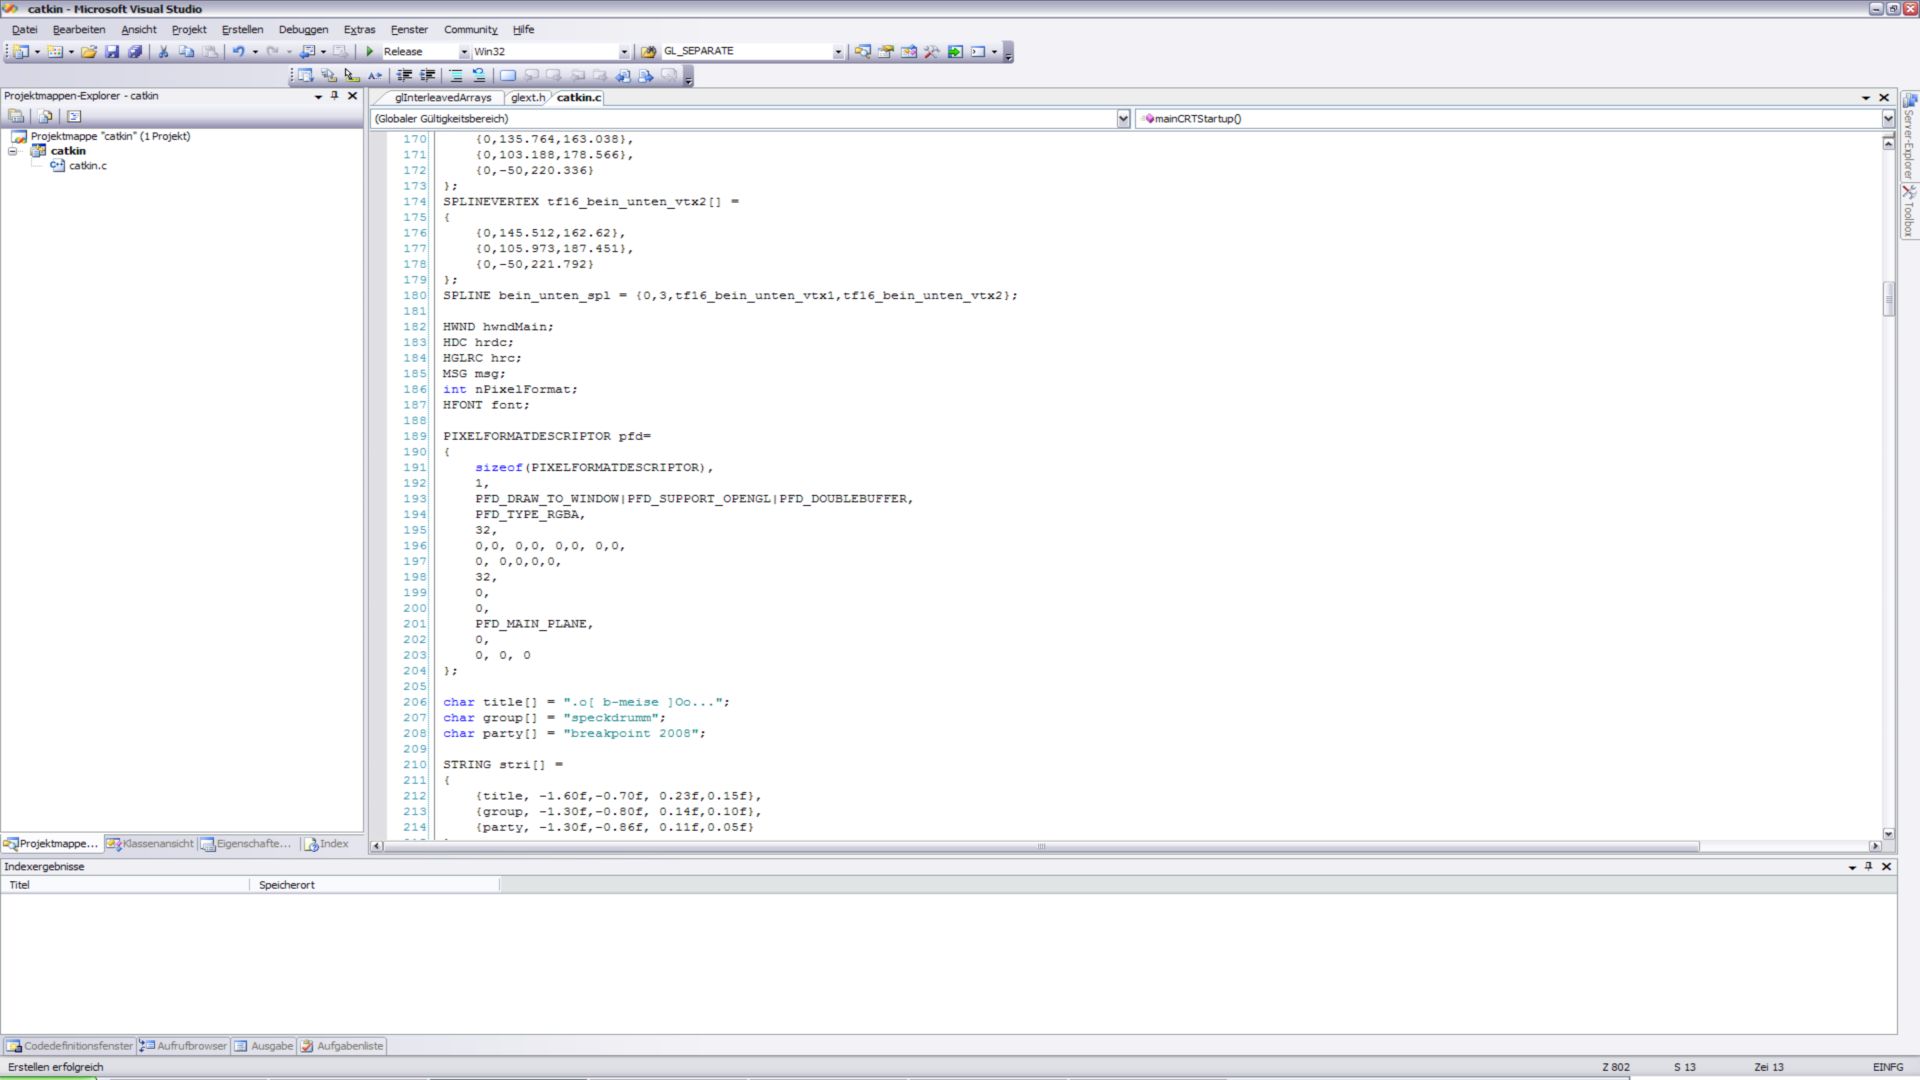Expand the mainCRTStartup() member dropdown
Viewport: 1920px width, 1080px height.
(1888, 118)
